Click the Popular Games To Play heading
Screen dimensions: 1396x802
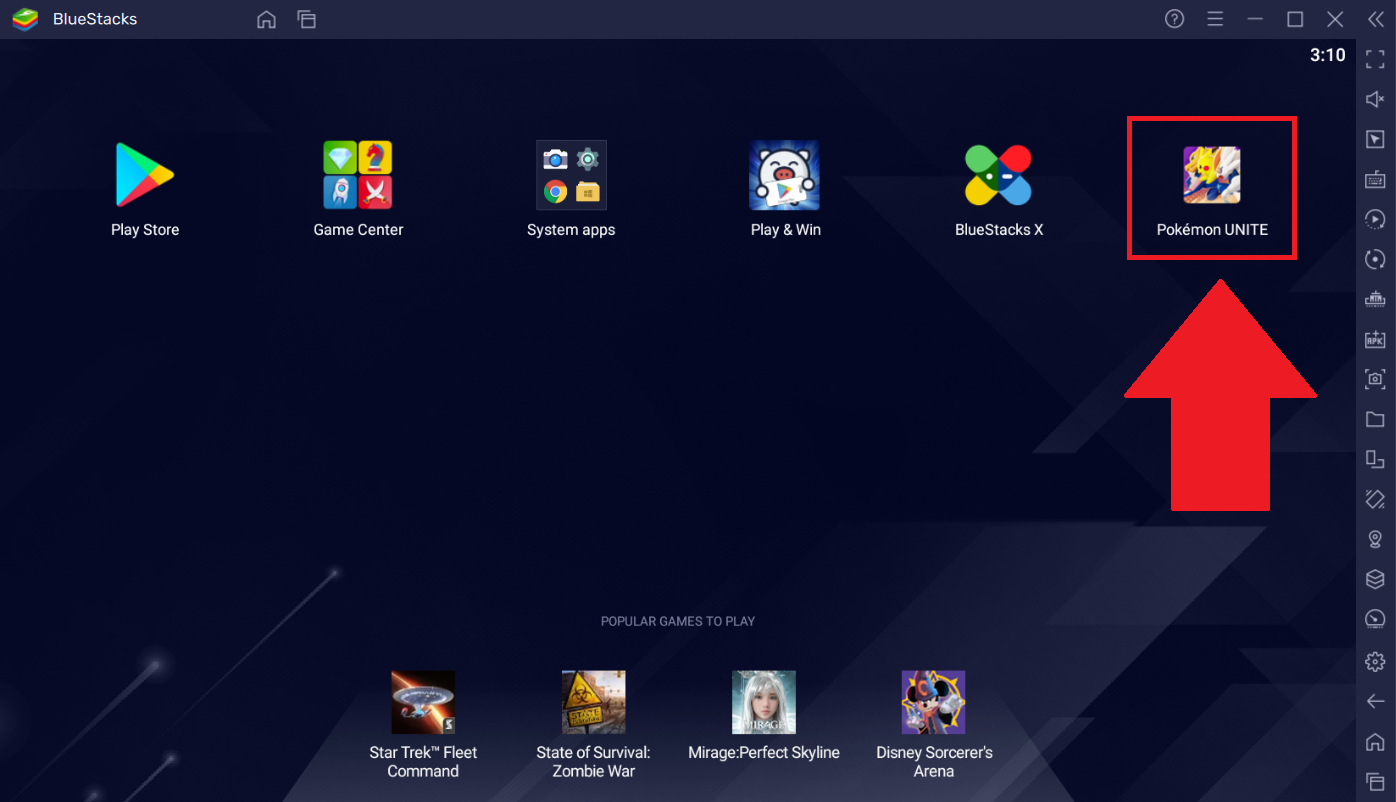click(678, 621)
